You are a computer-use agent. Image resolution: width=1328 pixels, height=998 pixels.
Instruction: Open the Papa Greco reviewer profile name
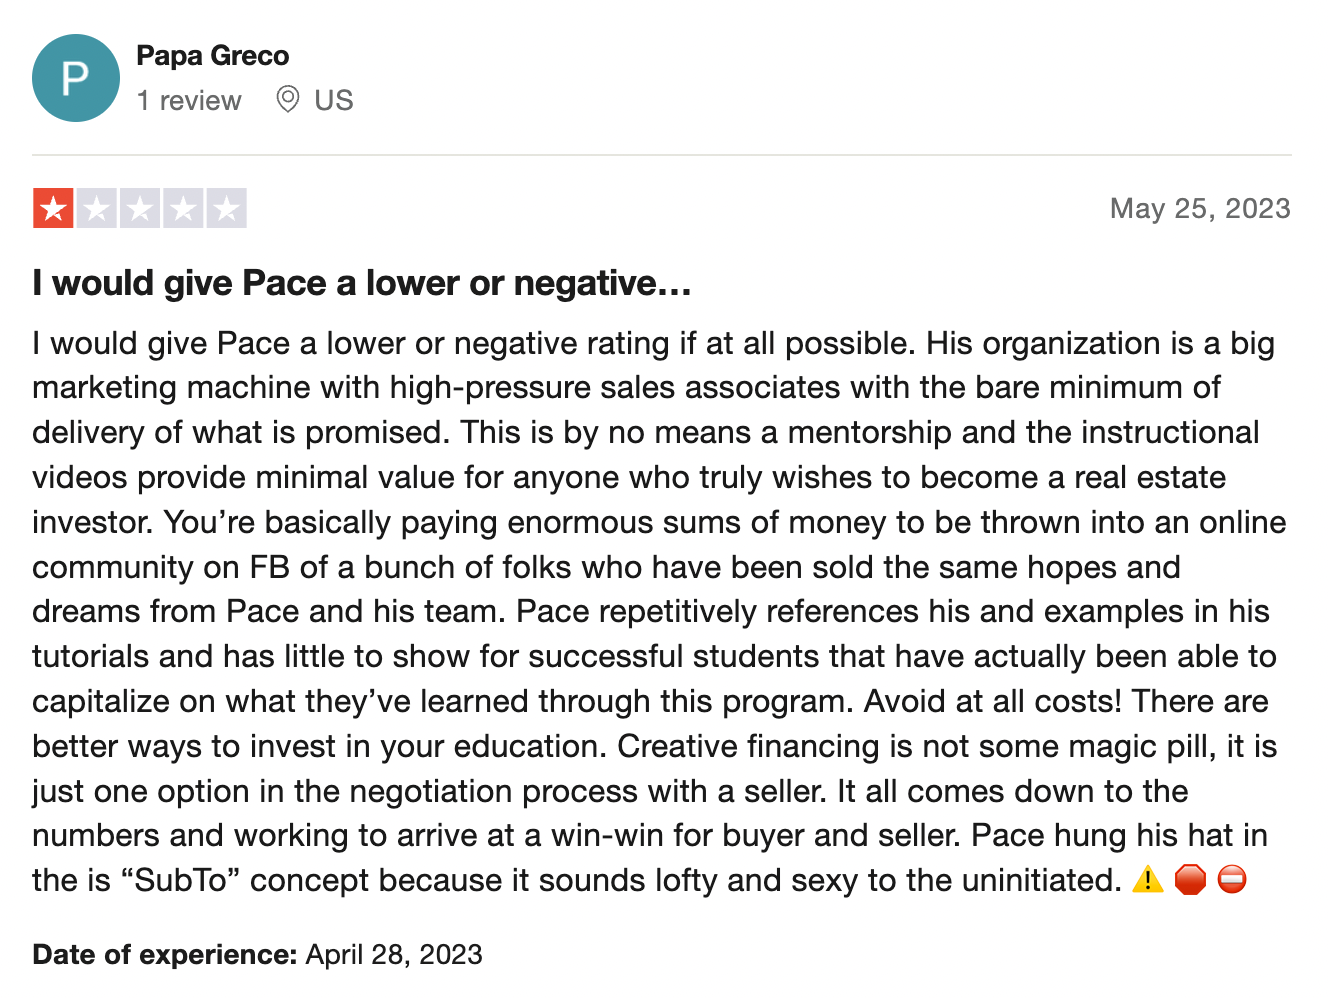click(213, 56)
